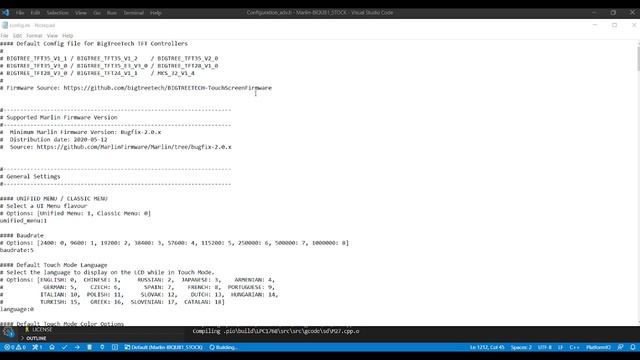Viewport: 640px width, 360px height.
Task: Open Notepad File menu
Action: 4,36
